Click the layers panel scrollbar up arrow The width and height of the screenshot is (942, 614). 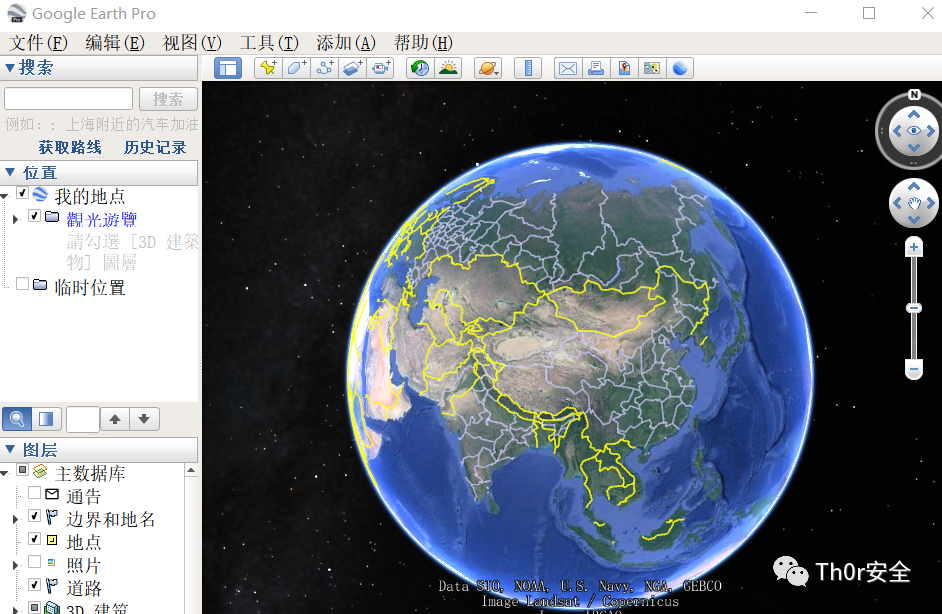tap(191, 470)
